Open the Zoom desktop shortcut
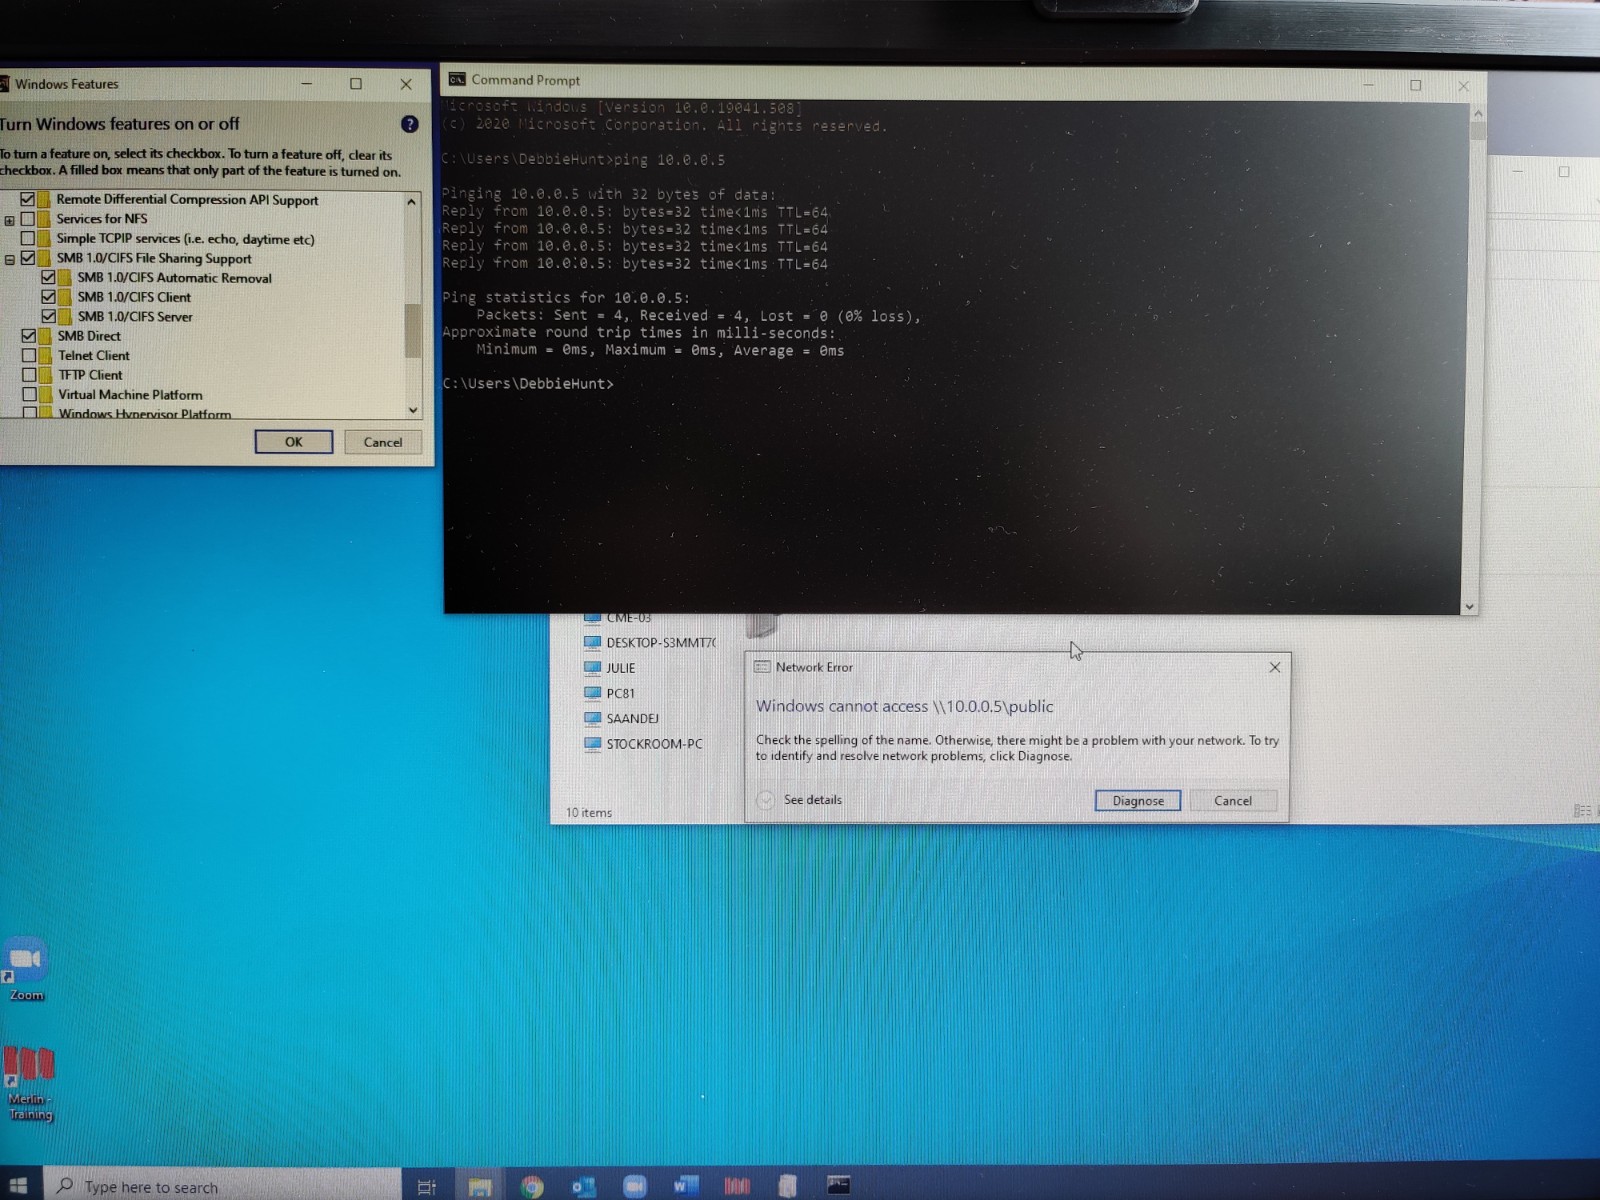Image resolution: width=1600 pixels, height=1200 pixels. tap(26, 968)
